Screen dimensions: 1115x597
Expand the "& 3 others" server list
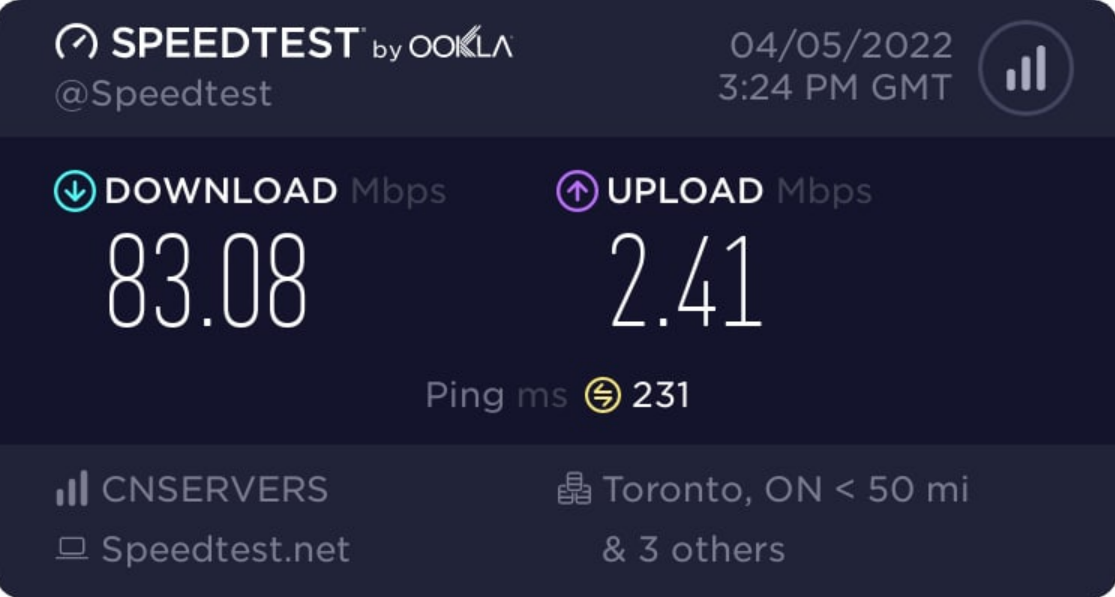coord(693,549)
